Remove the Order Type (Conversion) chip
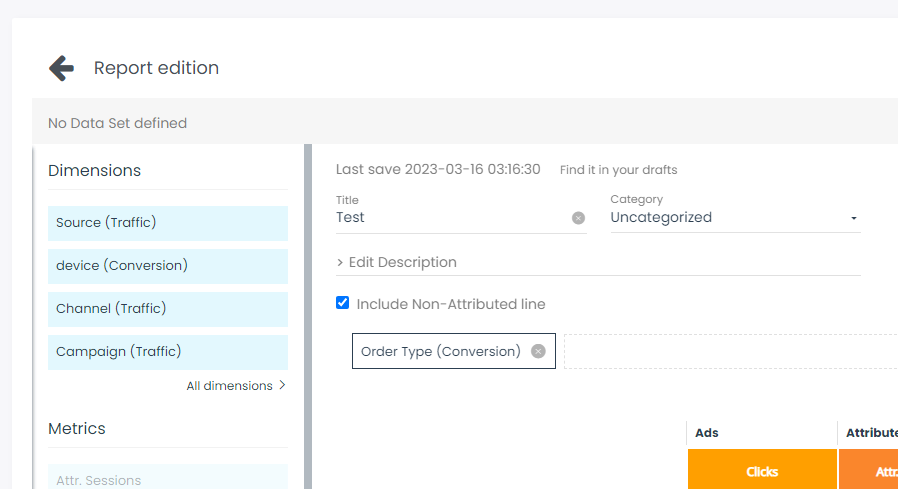The width and height of the screenshot is (898, 489). pos(538,351)
